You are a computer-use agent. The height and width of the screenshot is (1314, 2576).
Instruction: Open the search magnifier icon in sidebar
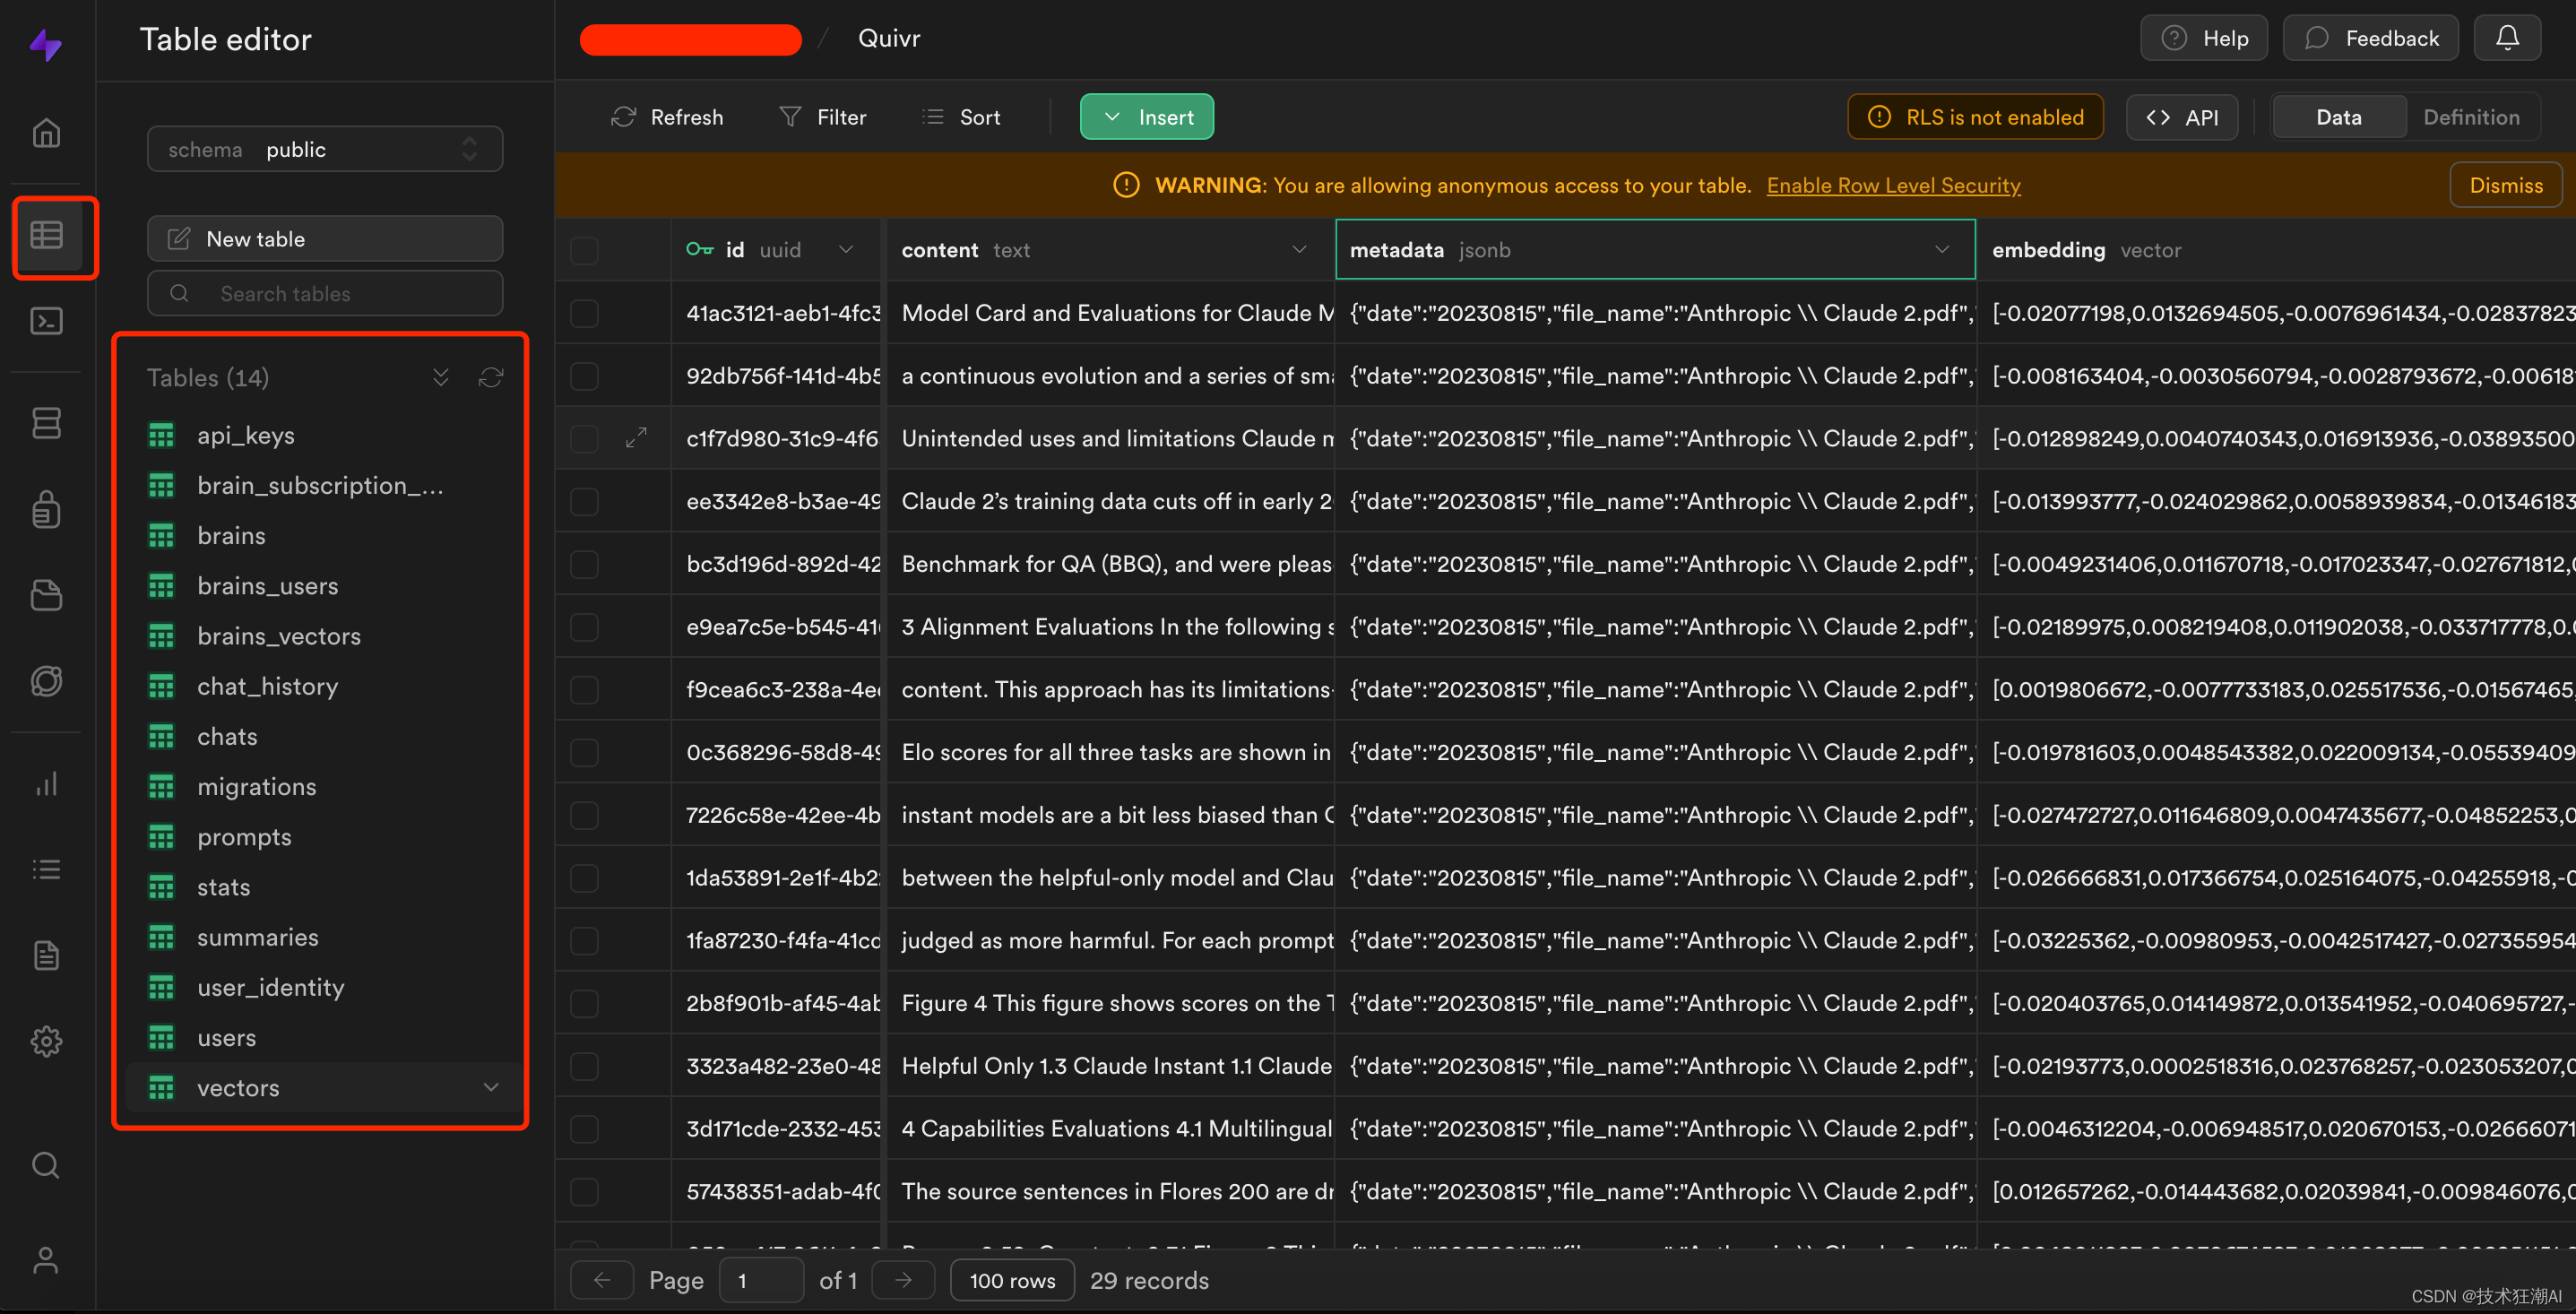(46, 1165)
